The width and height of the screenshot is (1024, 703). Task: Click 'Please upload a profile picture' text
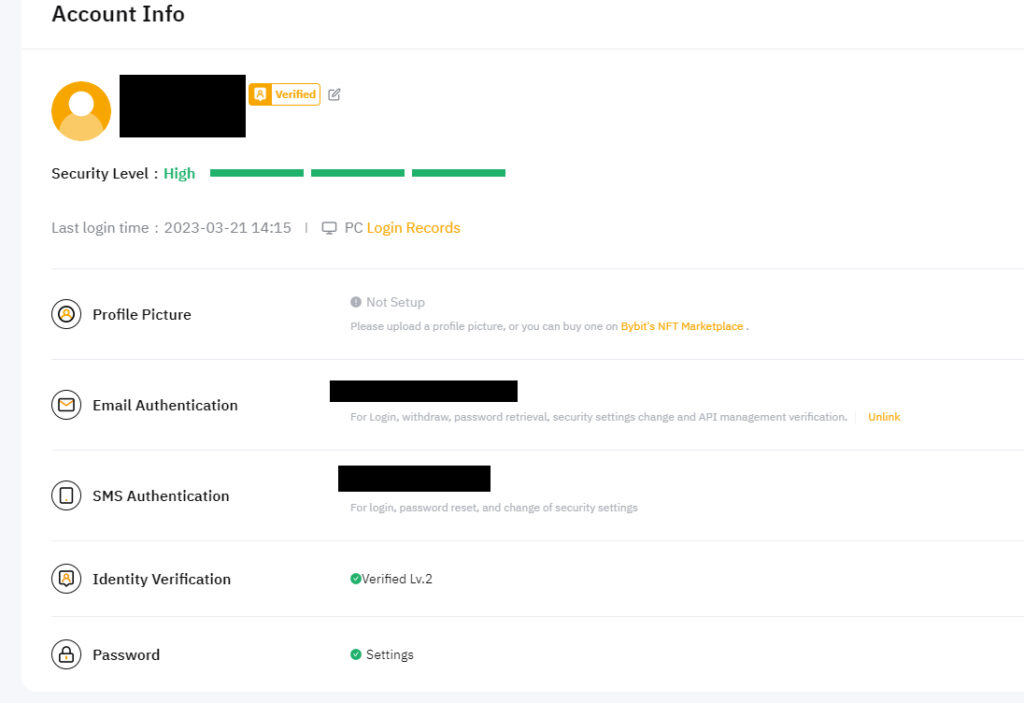(x=484, y=326)
